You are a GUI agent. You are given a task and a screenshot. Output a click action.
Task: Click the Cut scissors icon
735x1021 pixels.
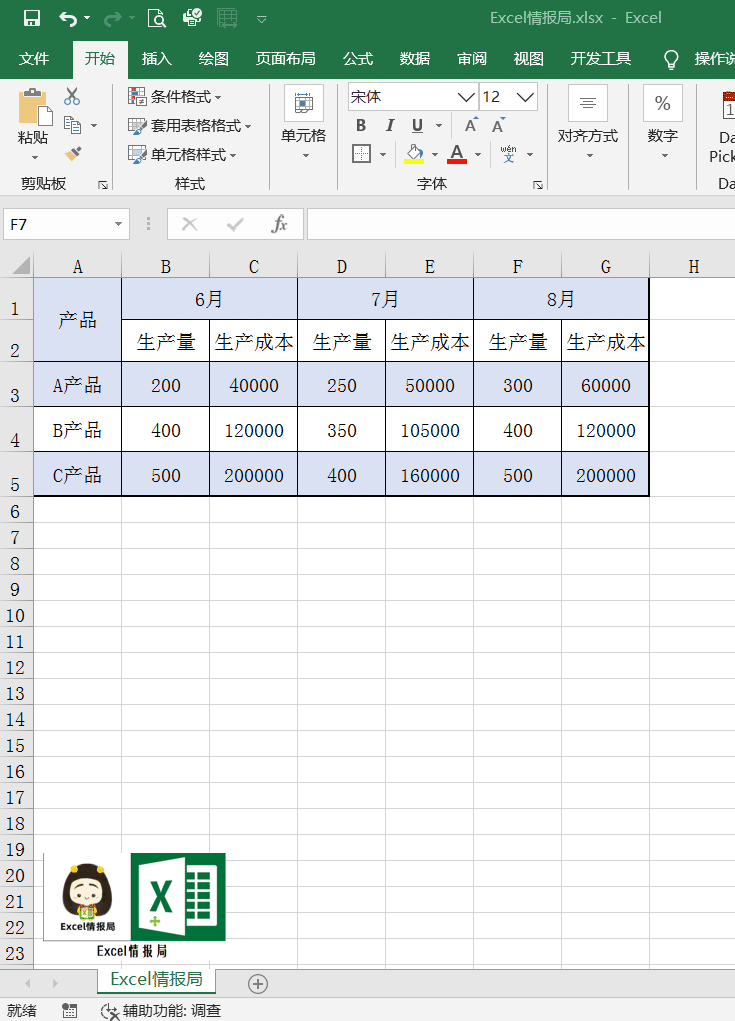[x=72, y=97]
